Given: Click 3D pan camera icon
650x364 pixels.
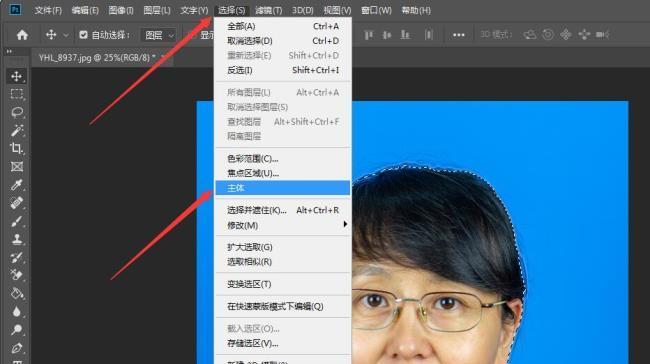Looking at the screenshot, I should pos(565,35).
